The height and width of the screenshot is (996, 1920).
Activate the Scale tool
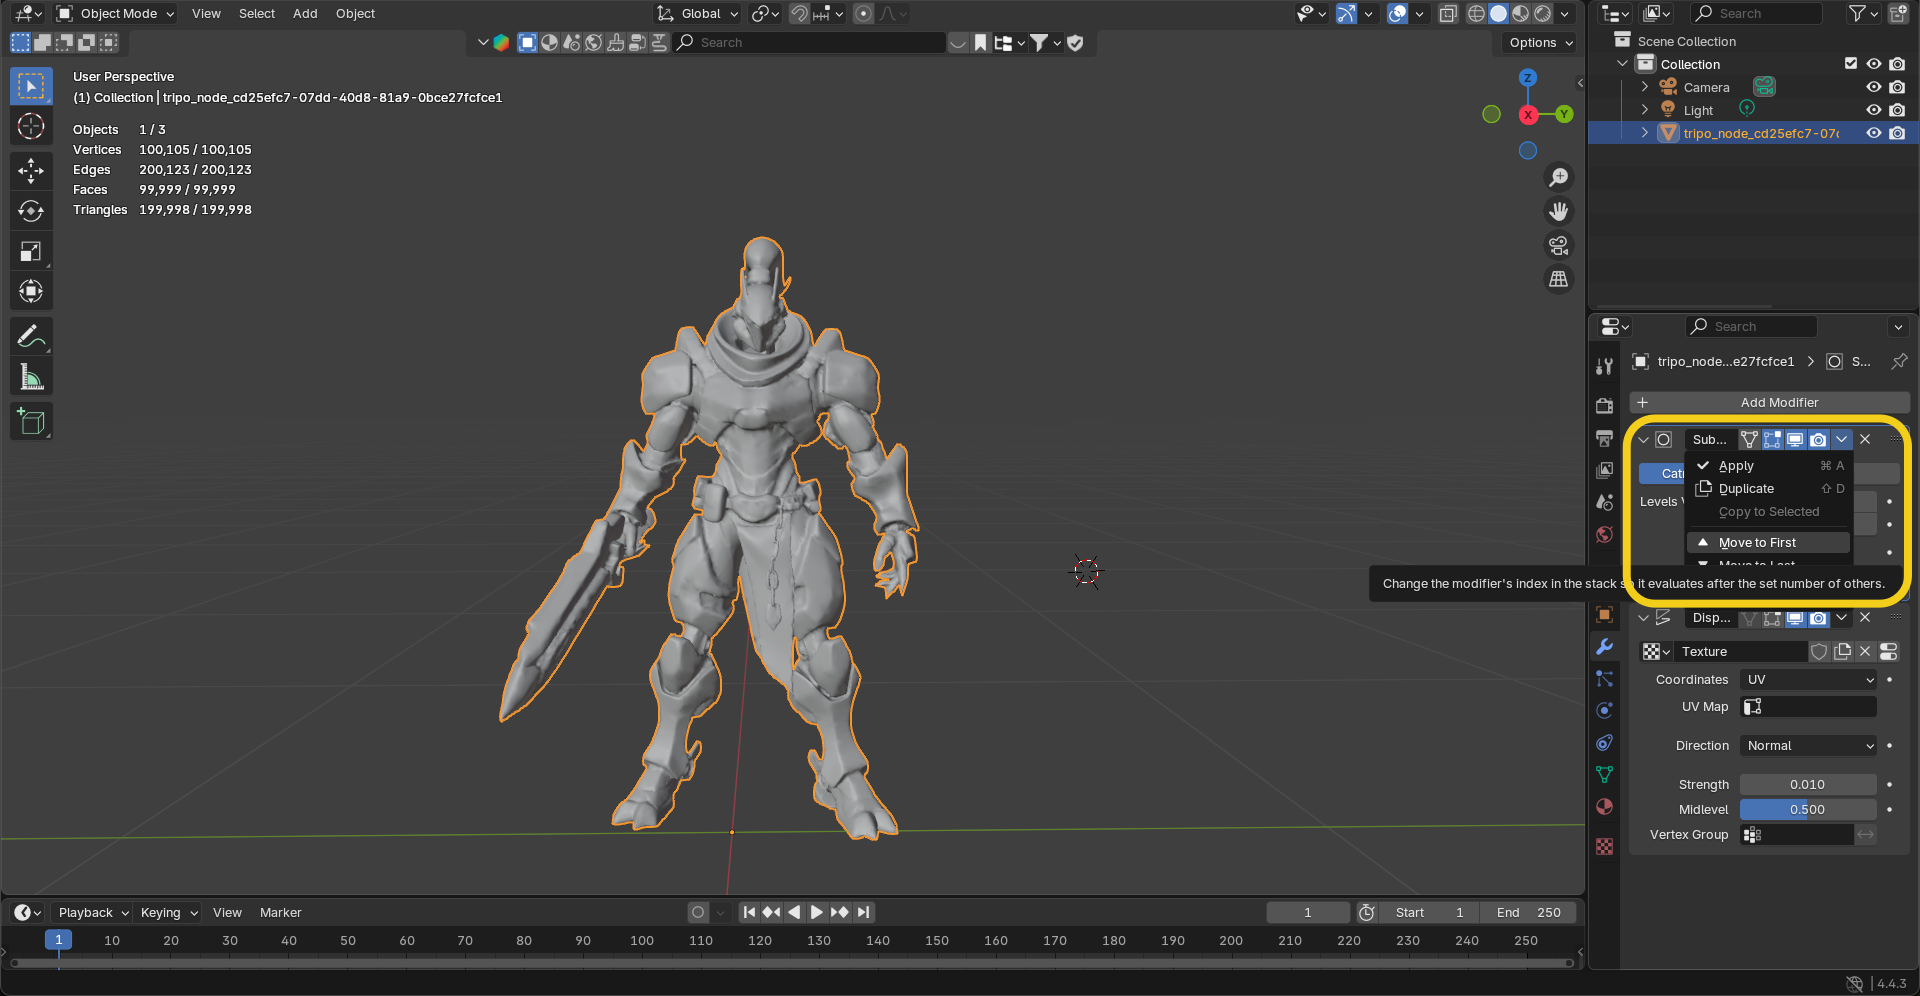[x=31, y=252]
